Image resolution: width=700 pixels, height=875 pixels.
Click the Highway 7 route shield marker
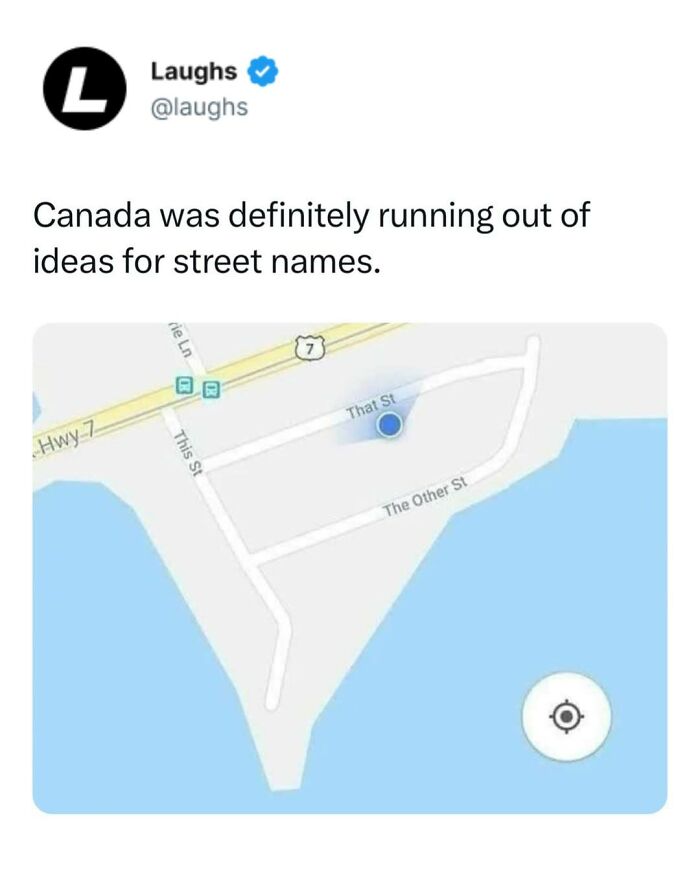pyautogui.click(x=309, y=345)
